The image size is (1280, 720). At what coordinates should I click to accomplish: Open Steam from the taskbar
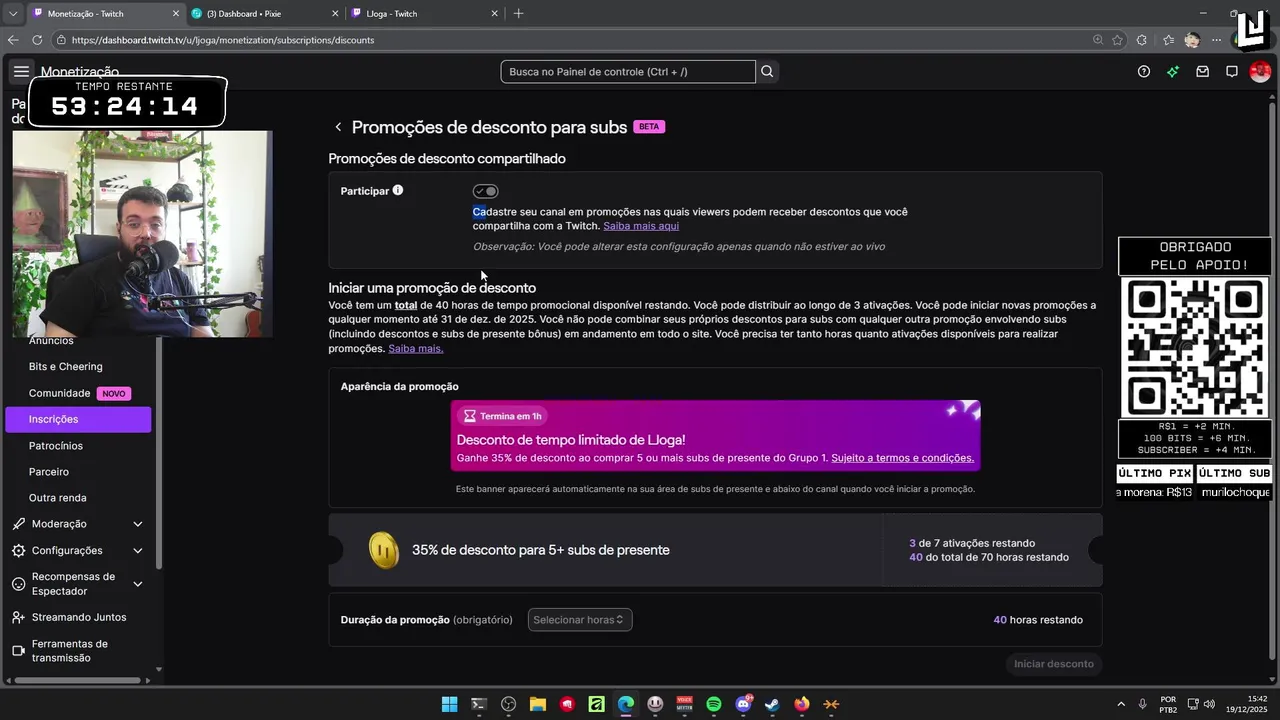click(772, 704)
